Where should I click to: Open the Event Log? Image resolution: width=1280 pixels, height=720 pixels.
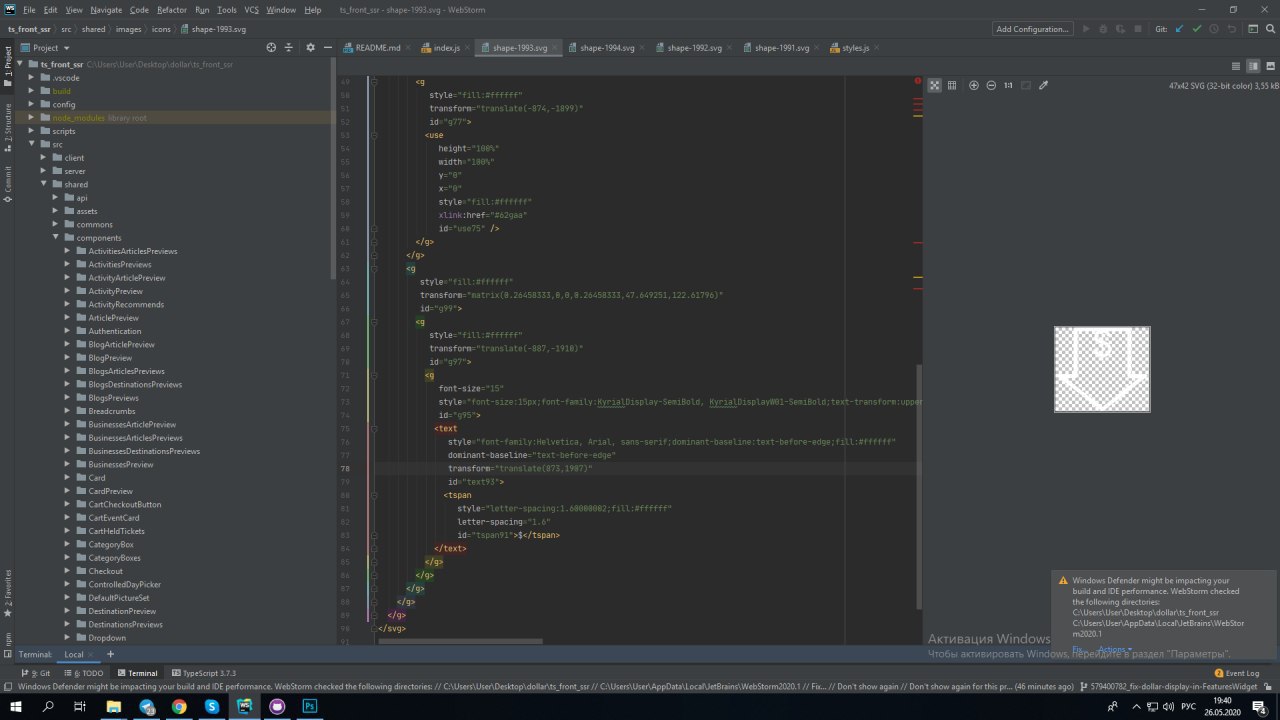1237,673
